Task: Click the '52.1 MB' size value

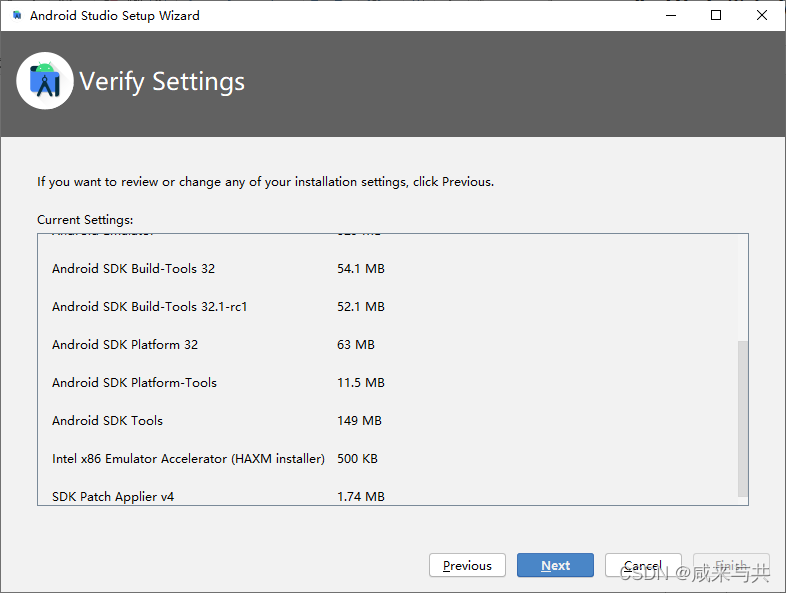Action: point(361,307)
